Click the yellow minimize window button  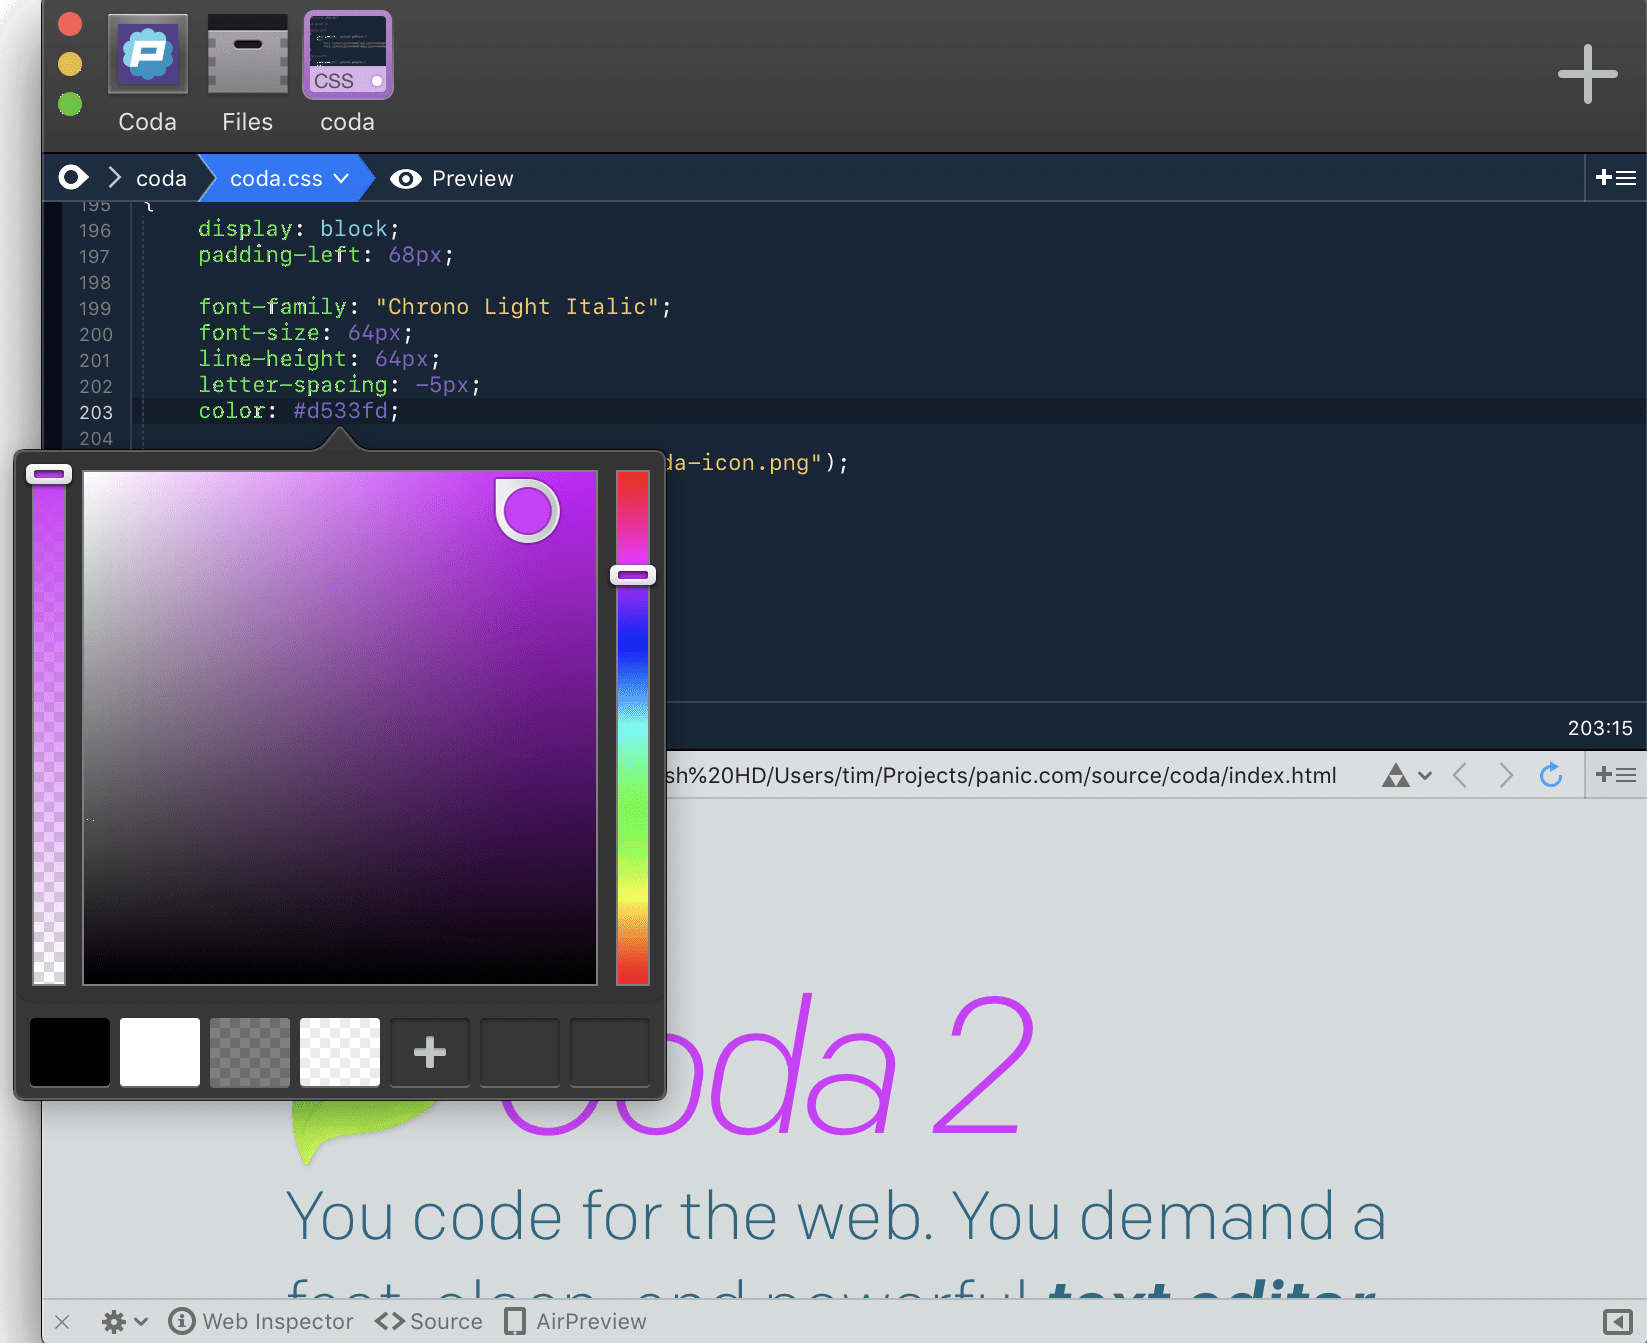70,64
